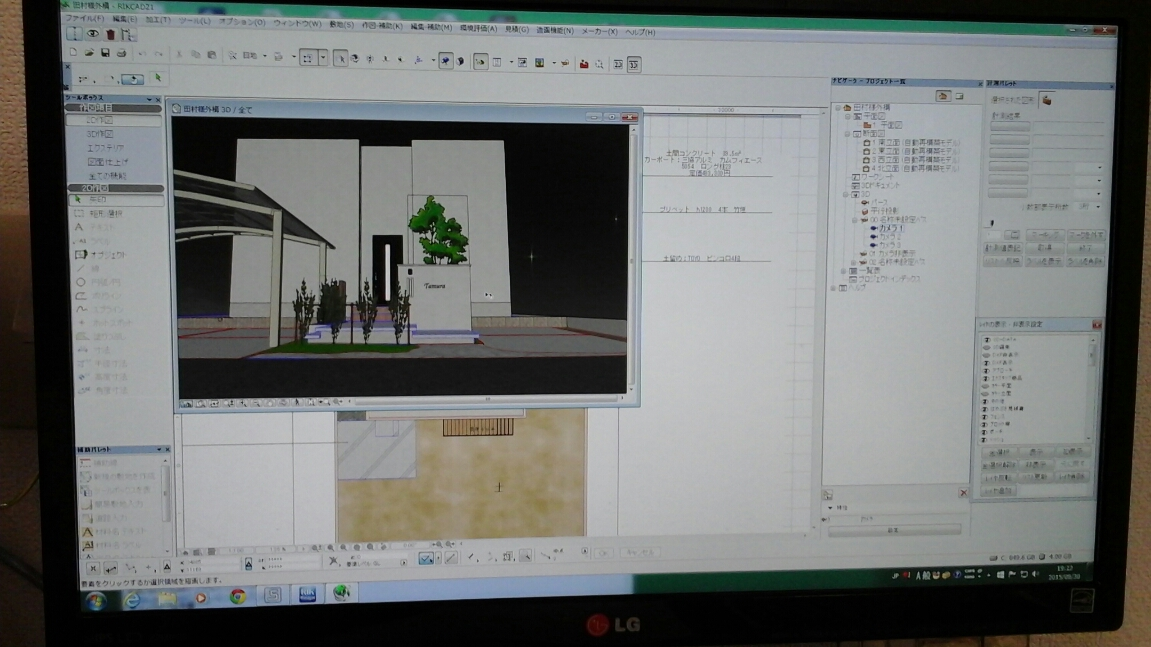Open the ウィンドウ(W) menu
This screenshot has height=647, width=1151.
297,23
